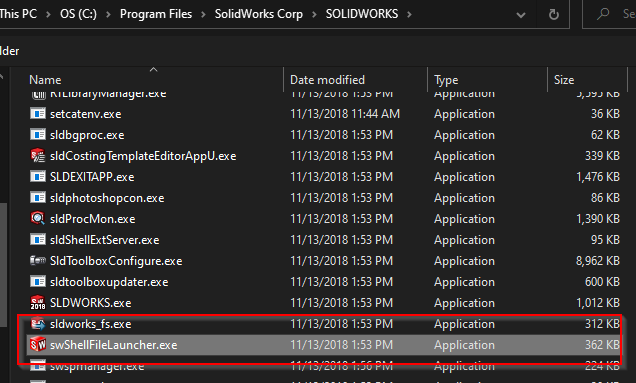Navigate to OS (C:) breadcrumb
The image size is (636, 383).
click(x=78, y=14)
